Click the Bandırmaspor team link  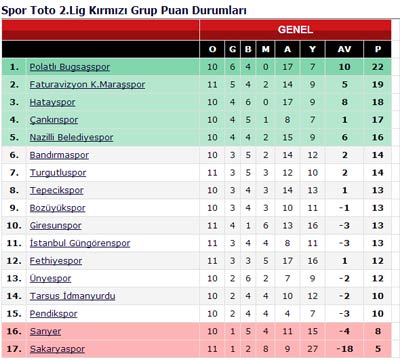point(59,155)
